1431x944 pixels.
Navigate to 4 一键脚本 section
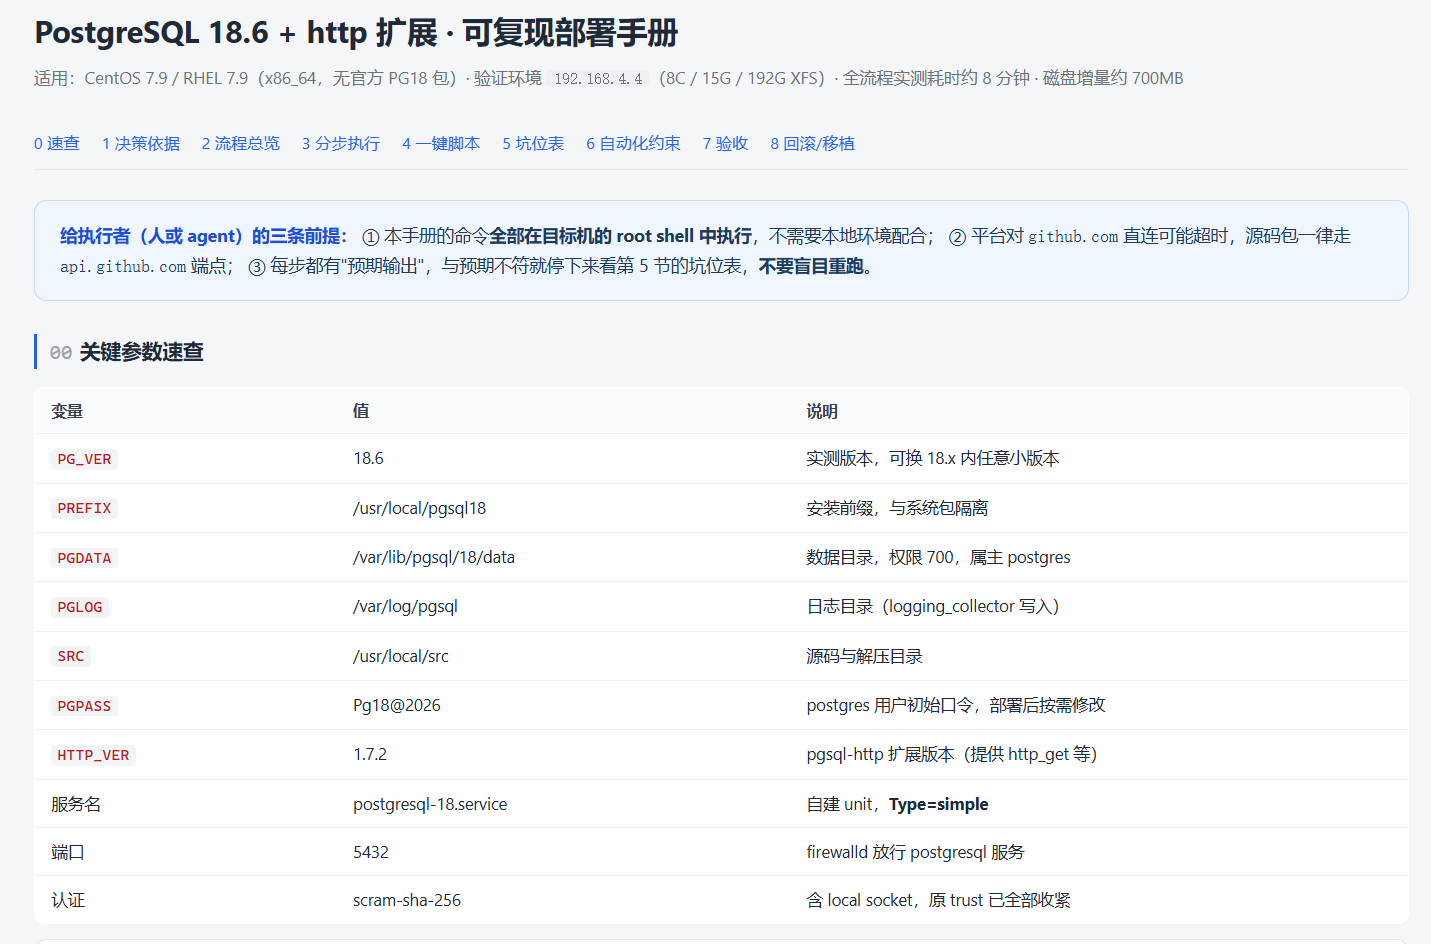tap(441, 143)
